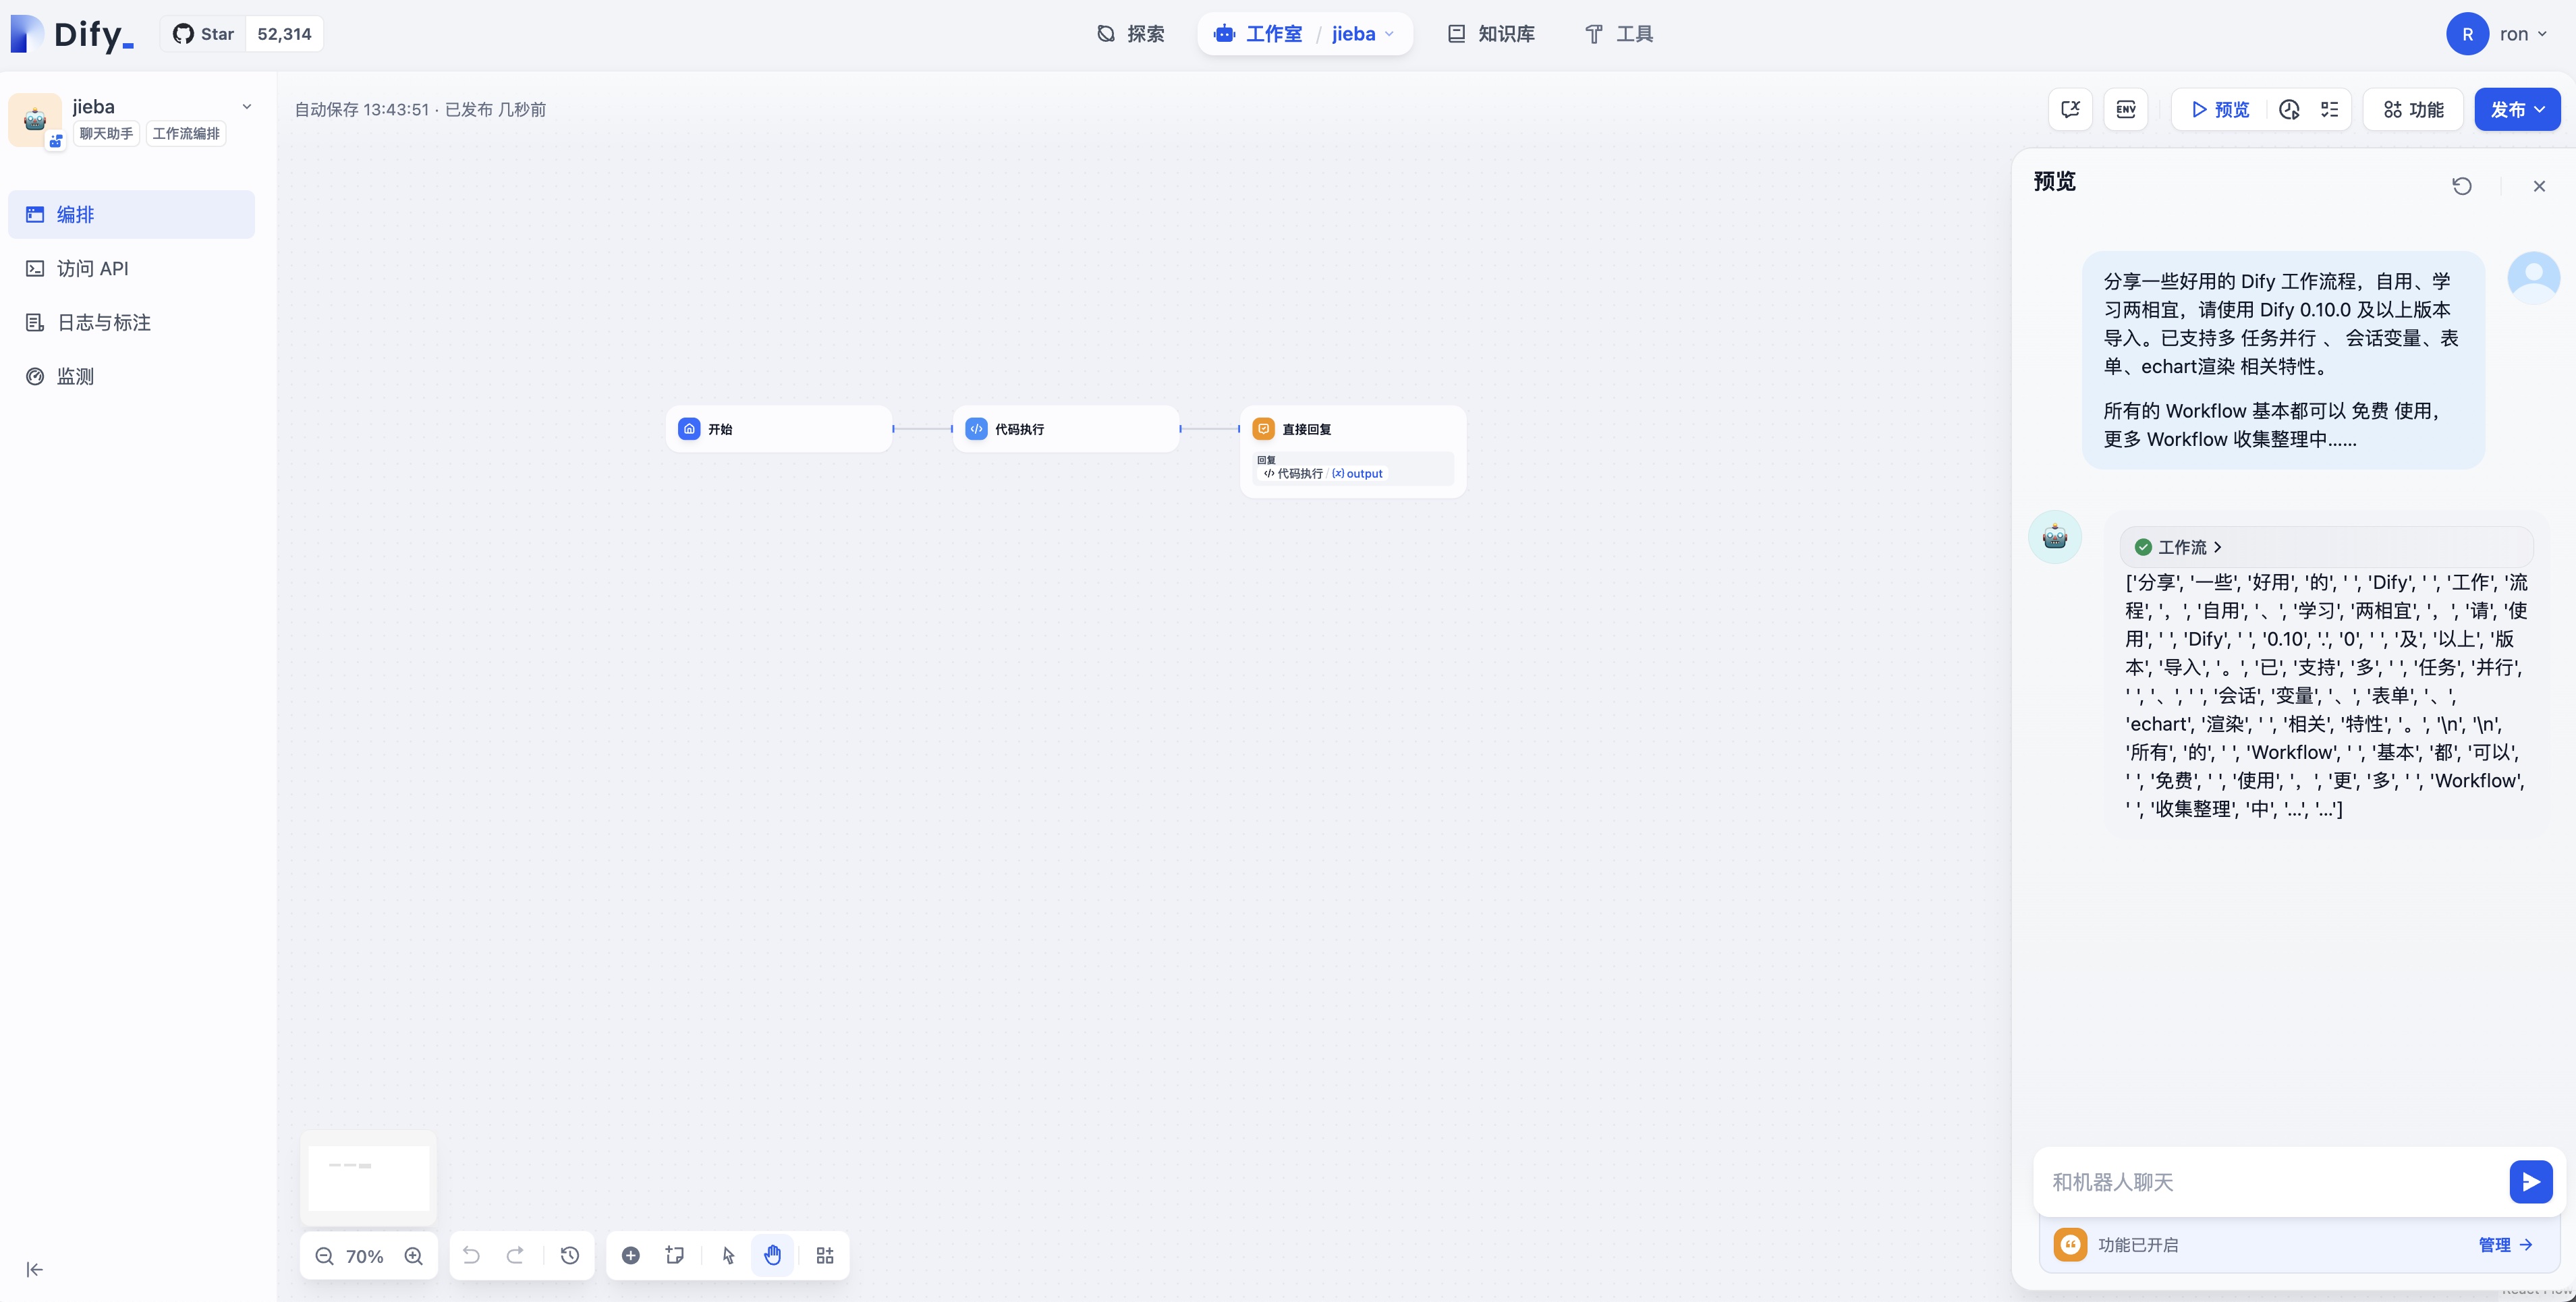Go to 知识库 tab
The width and height of the screenshot is (2576, 1302).
[1491, 34]
